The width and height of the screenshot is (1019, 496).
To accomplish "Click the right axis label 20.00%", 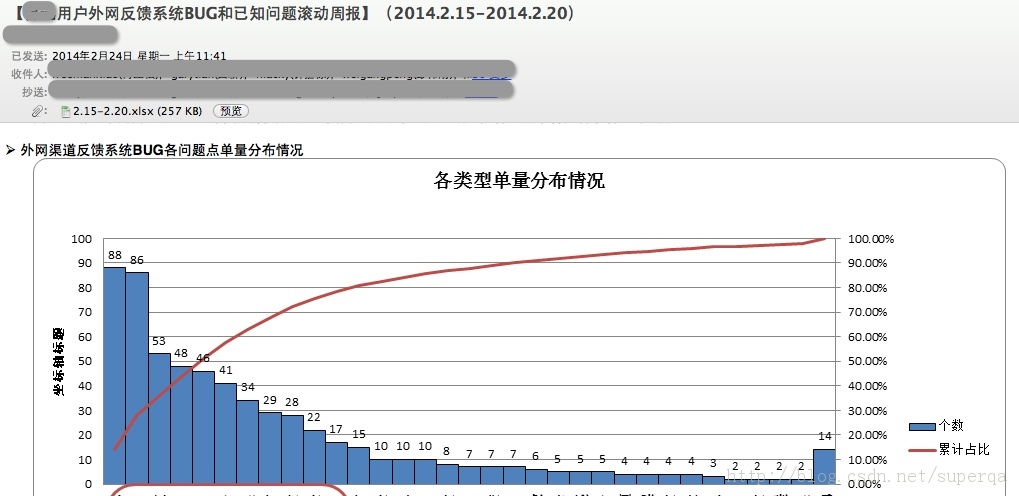I will pyautogui.click(x=868, y=435).
